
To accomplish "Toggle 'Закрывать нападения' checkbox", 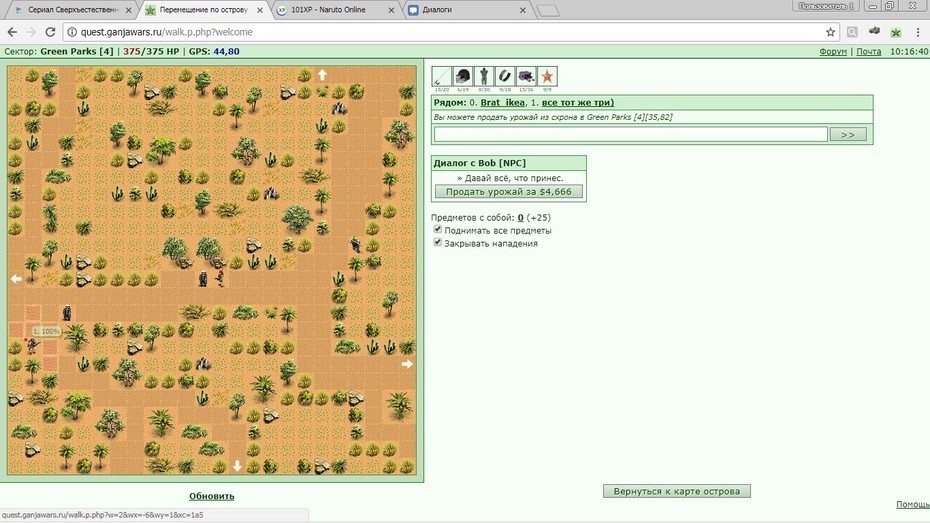I will tap(438, 243).
